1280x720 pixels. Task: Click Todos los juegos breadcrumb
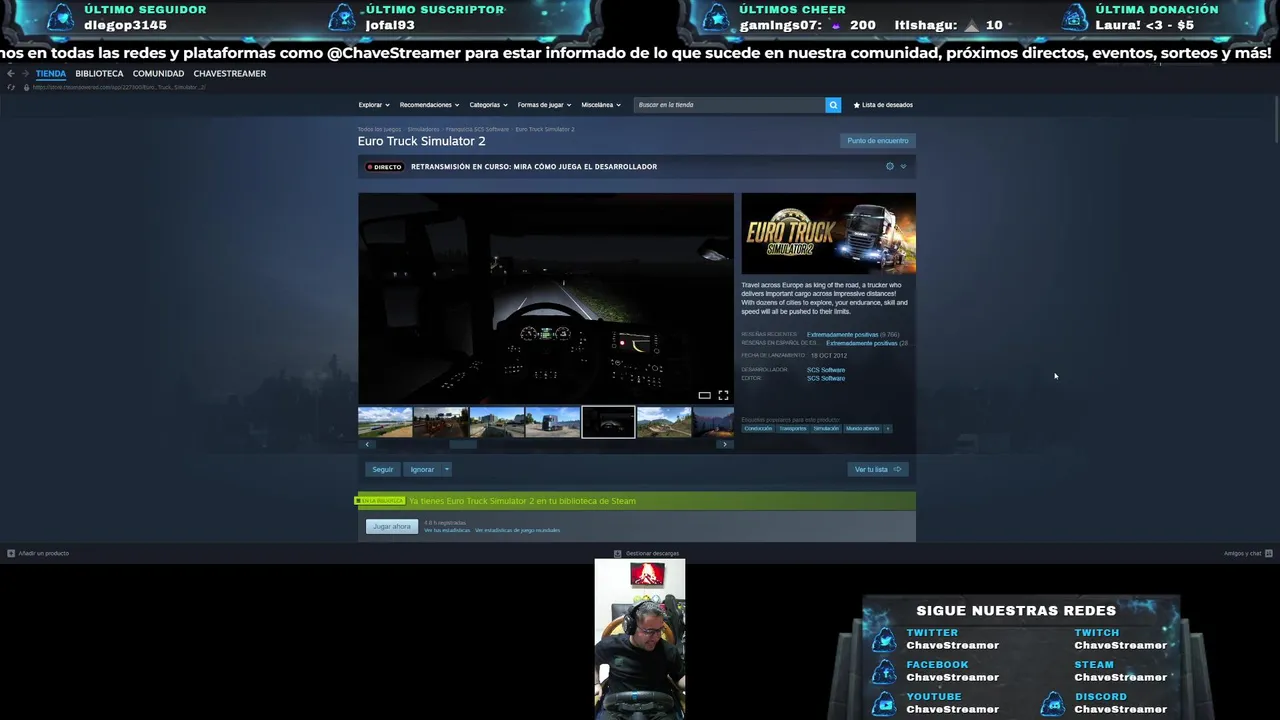click(x=379, y=129)
